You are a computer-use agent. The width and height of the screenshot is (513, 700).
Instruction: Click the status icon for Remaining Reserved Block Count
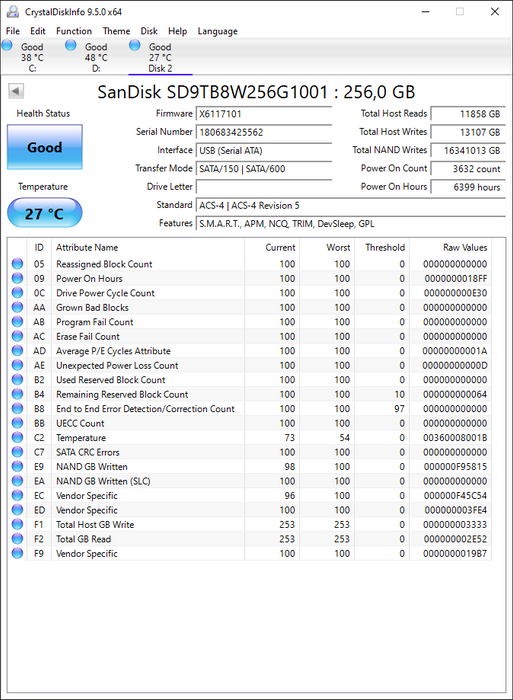[17, 394]
